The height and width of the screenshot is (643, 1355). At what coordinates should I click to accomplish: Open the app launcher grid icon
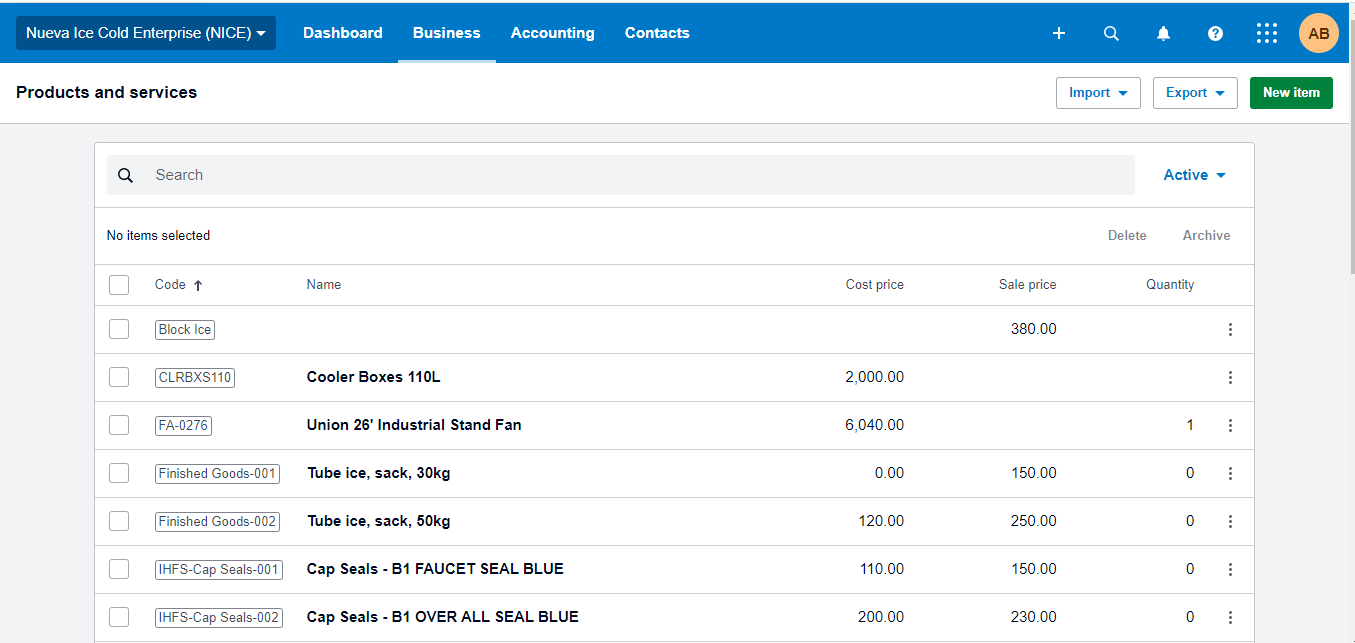point(1267,33)
